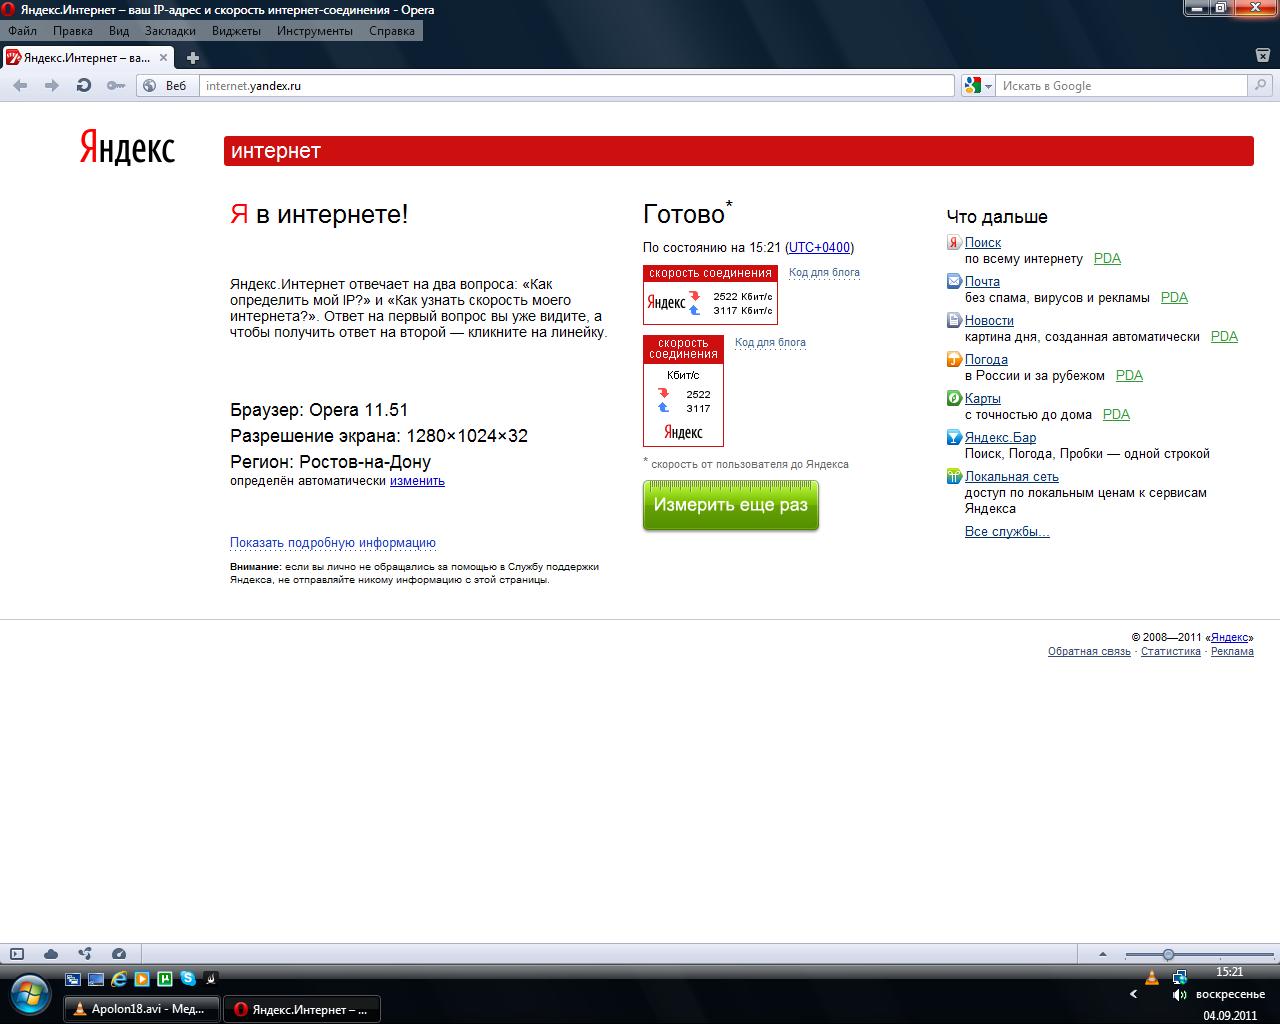Toggle Opera Turbo speedometer icon
The width and height of the screenshot is (1280, 1024).
pos(119,954)
